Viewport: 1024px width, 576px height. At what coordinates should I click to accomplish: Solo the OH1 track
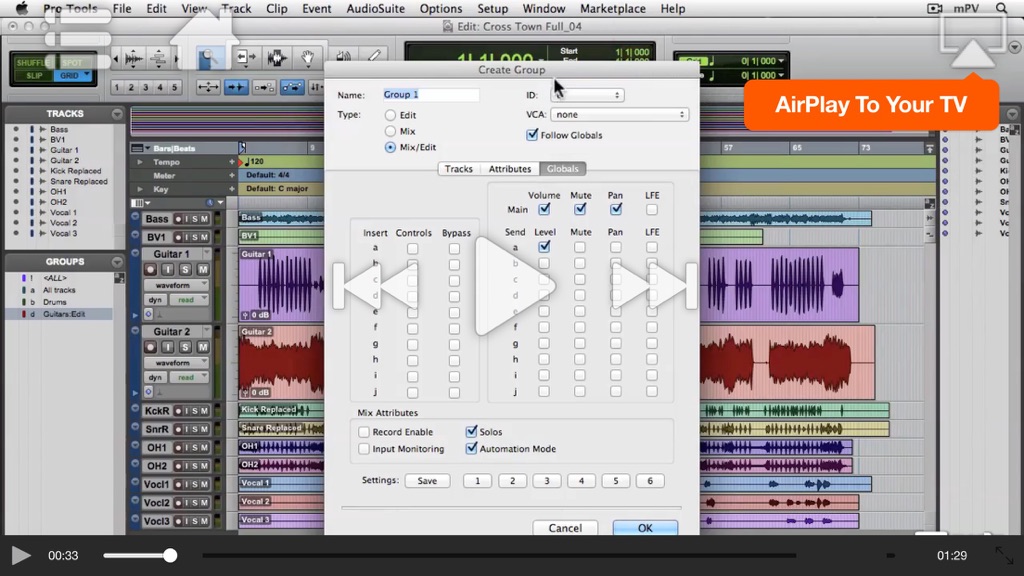tap(195, 447)
